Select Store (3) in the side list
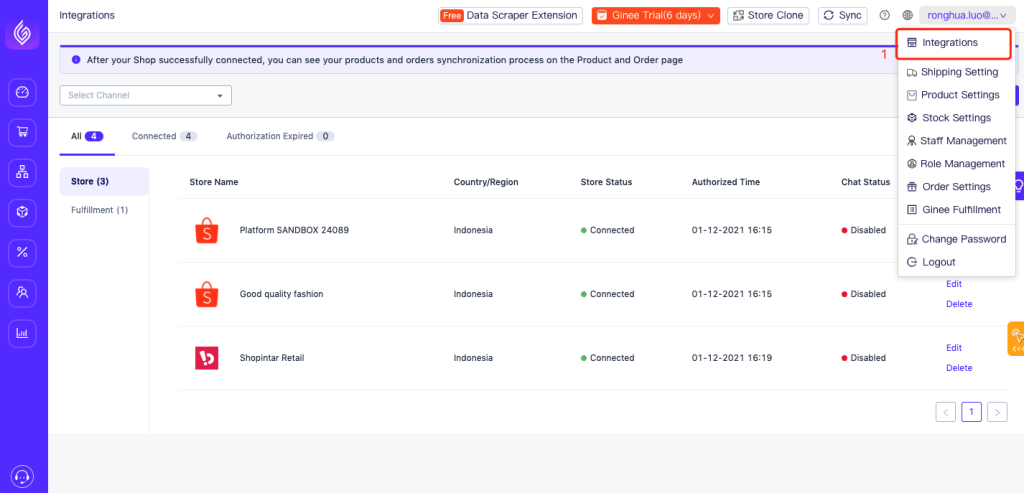Screen dimensions: 1024x493 pyautogui.click(x=104, y=182)
